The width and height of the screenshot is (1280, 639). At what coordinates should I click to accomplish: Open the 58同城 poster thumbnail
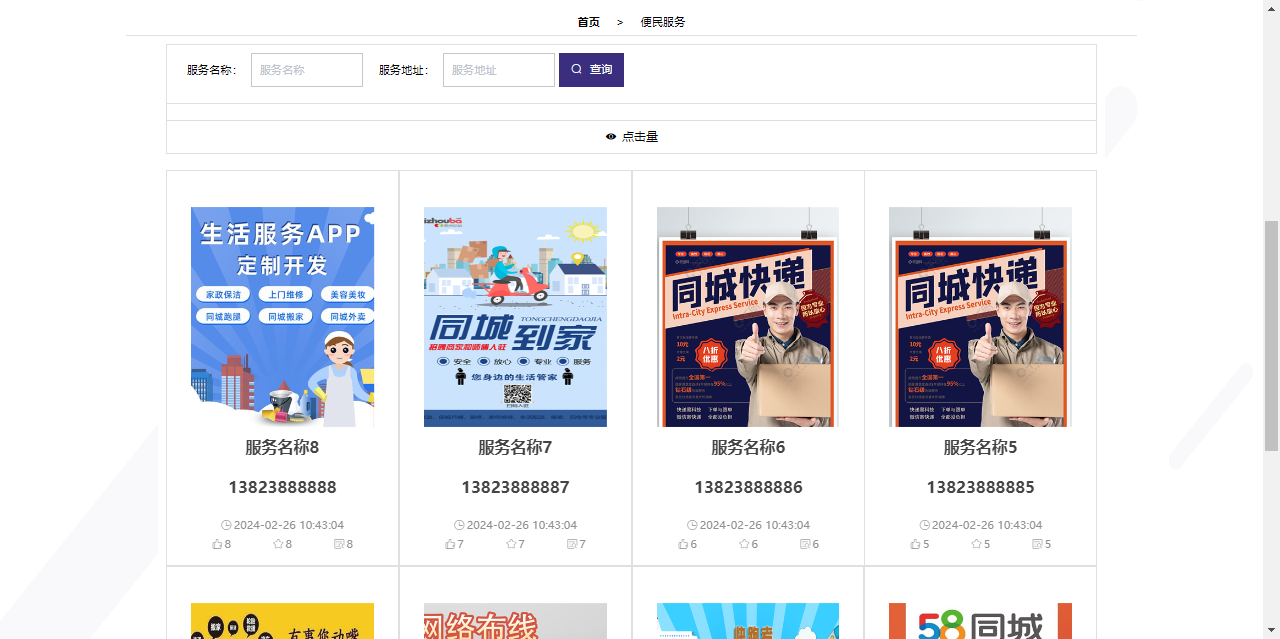(x=980, y=621)
